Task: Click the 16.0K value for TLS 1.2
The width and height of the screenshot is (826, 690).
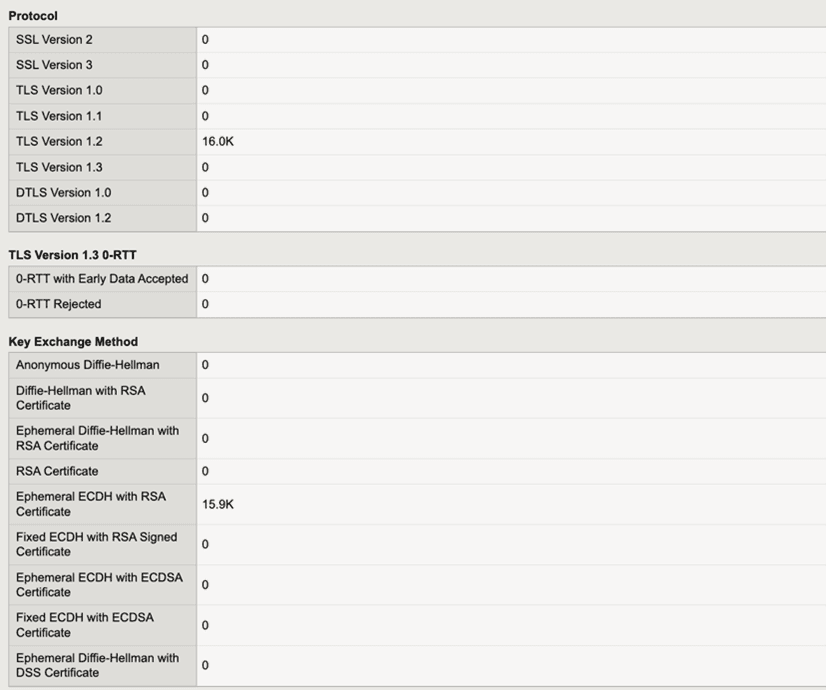Action: click(x=218, y=141)
